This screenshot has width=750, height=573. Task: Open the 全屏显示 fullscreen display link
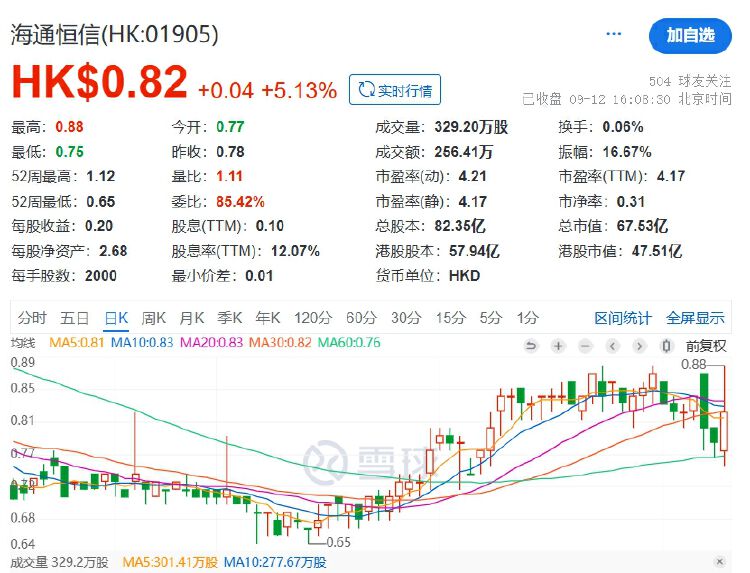(x=695, y=318)
